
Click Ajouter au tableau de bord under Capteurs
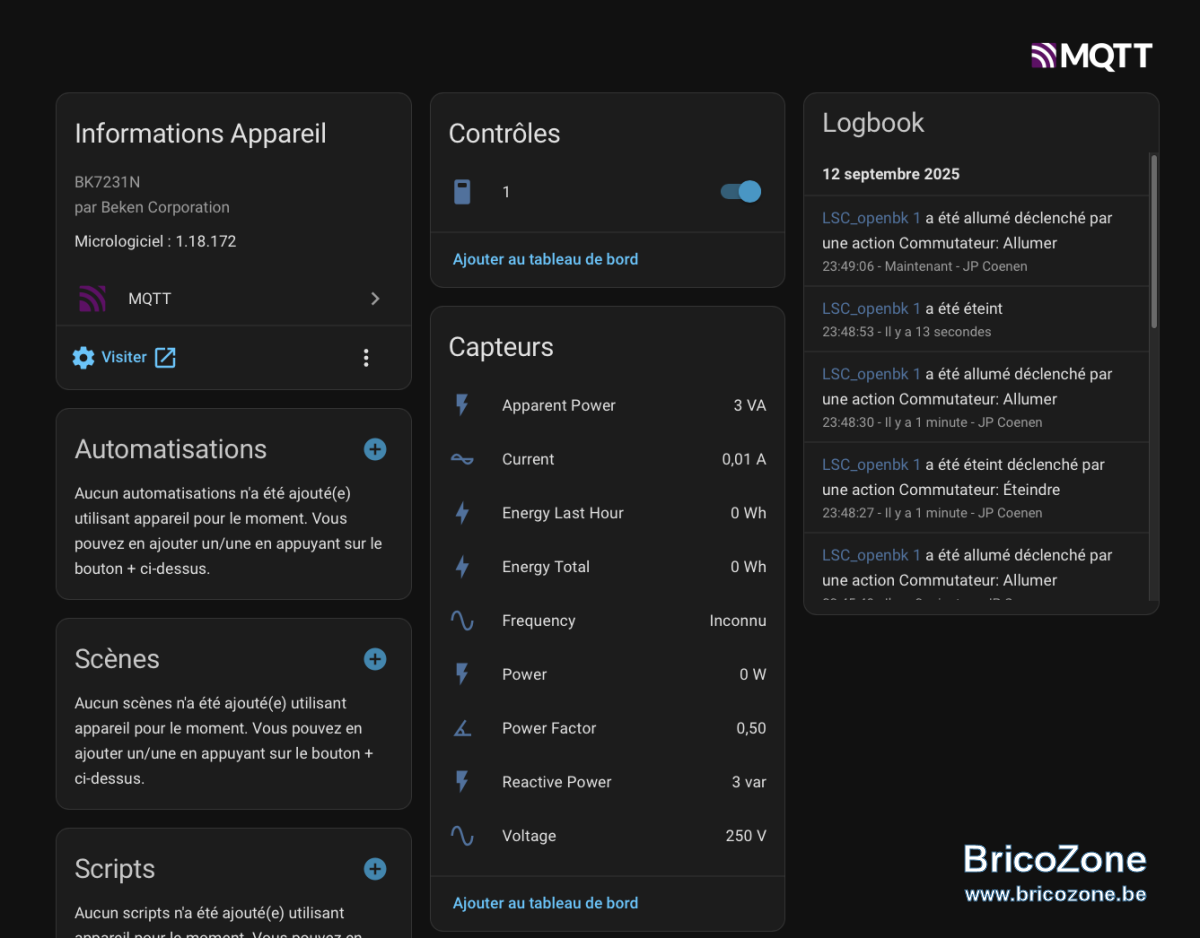click(545, 903)
